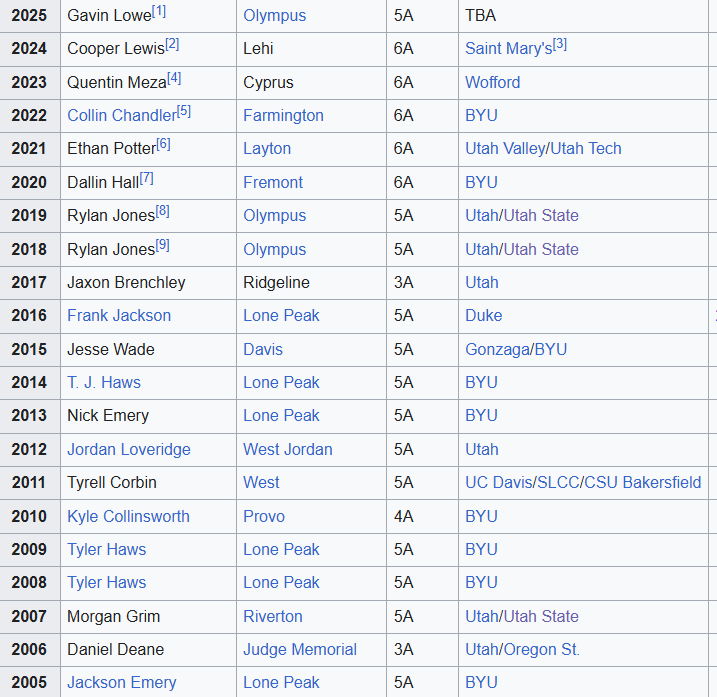Click BYU in Kyle Collinsworth's row

point(481,516)
